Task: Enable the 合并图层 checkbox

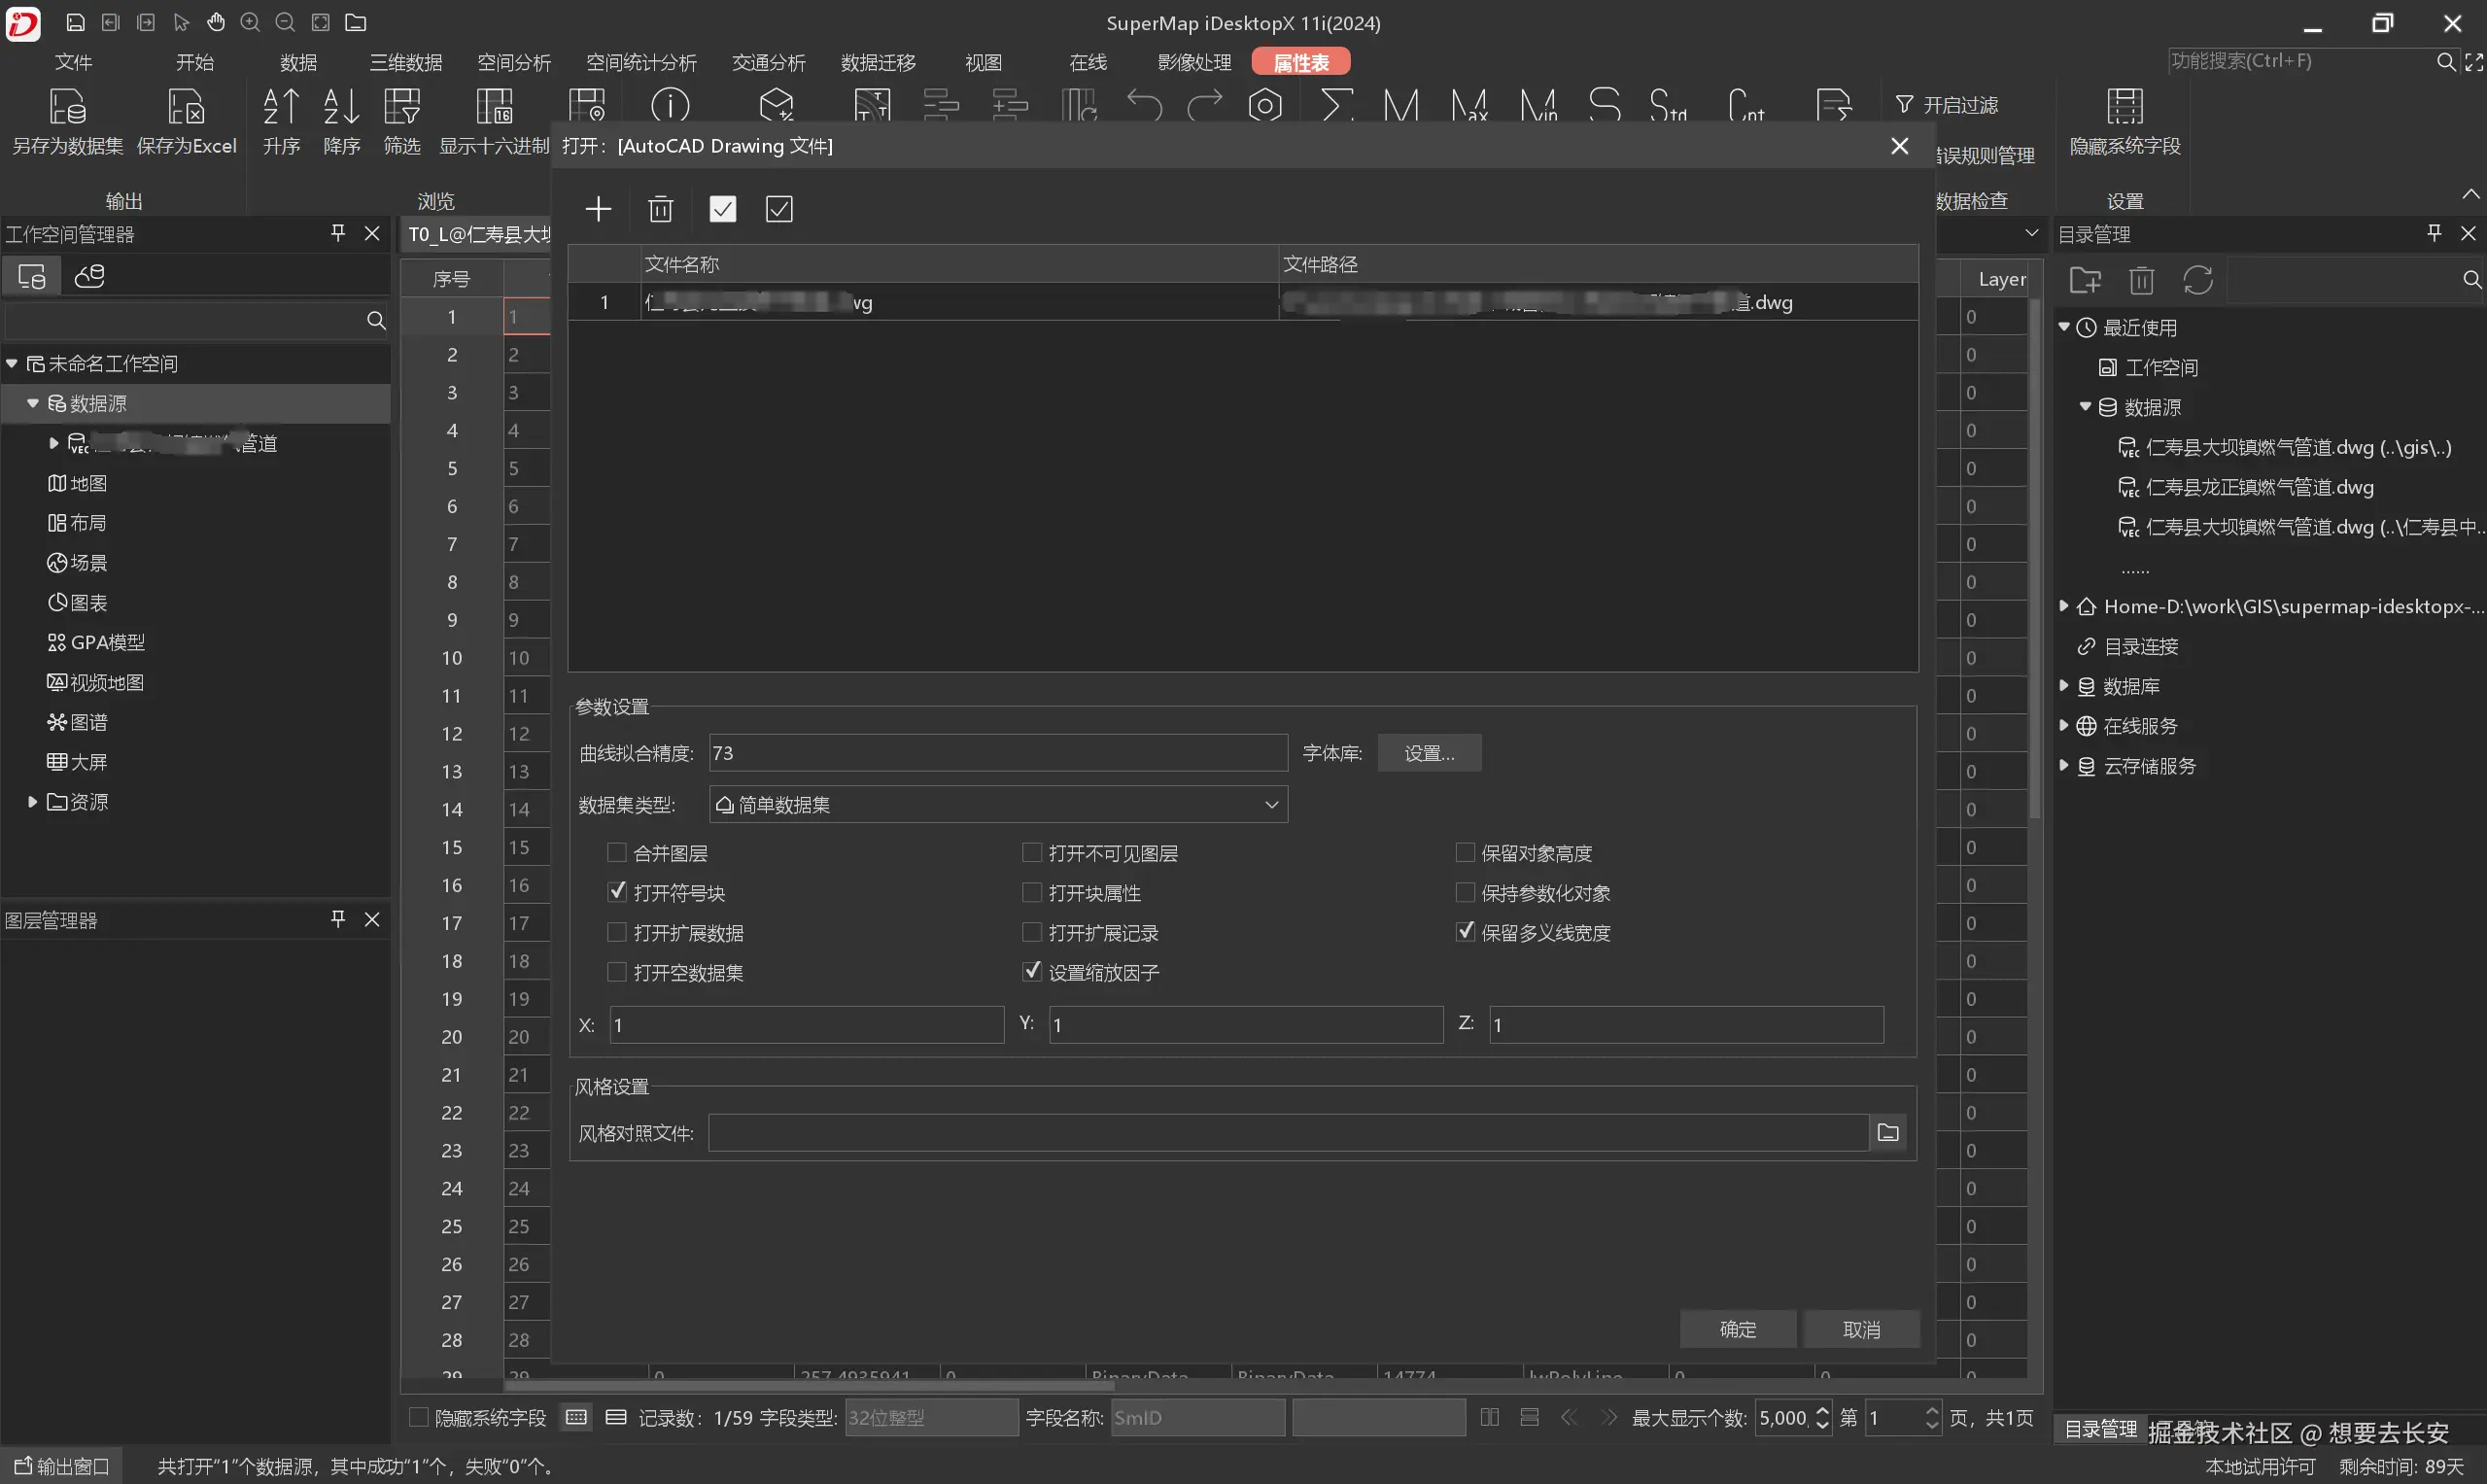Action: [617, 853]
